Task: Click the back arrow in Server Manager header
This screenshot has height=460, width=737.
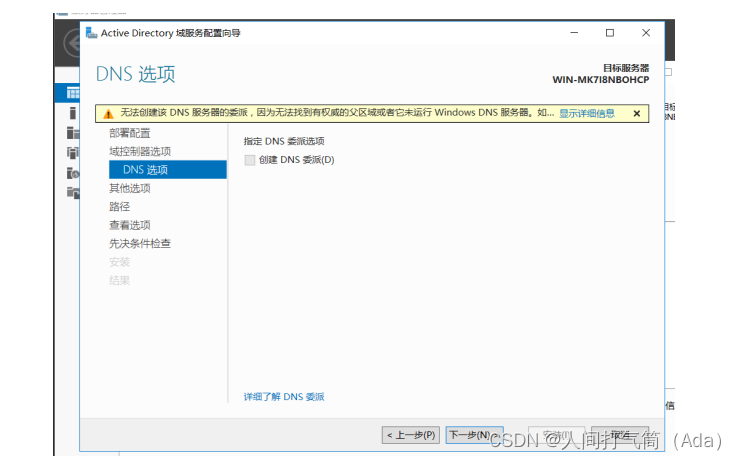Action: click(72, 44)
